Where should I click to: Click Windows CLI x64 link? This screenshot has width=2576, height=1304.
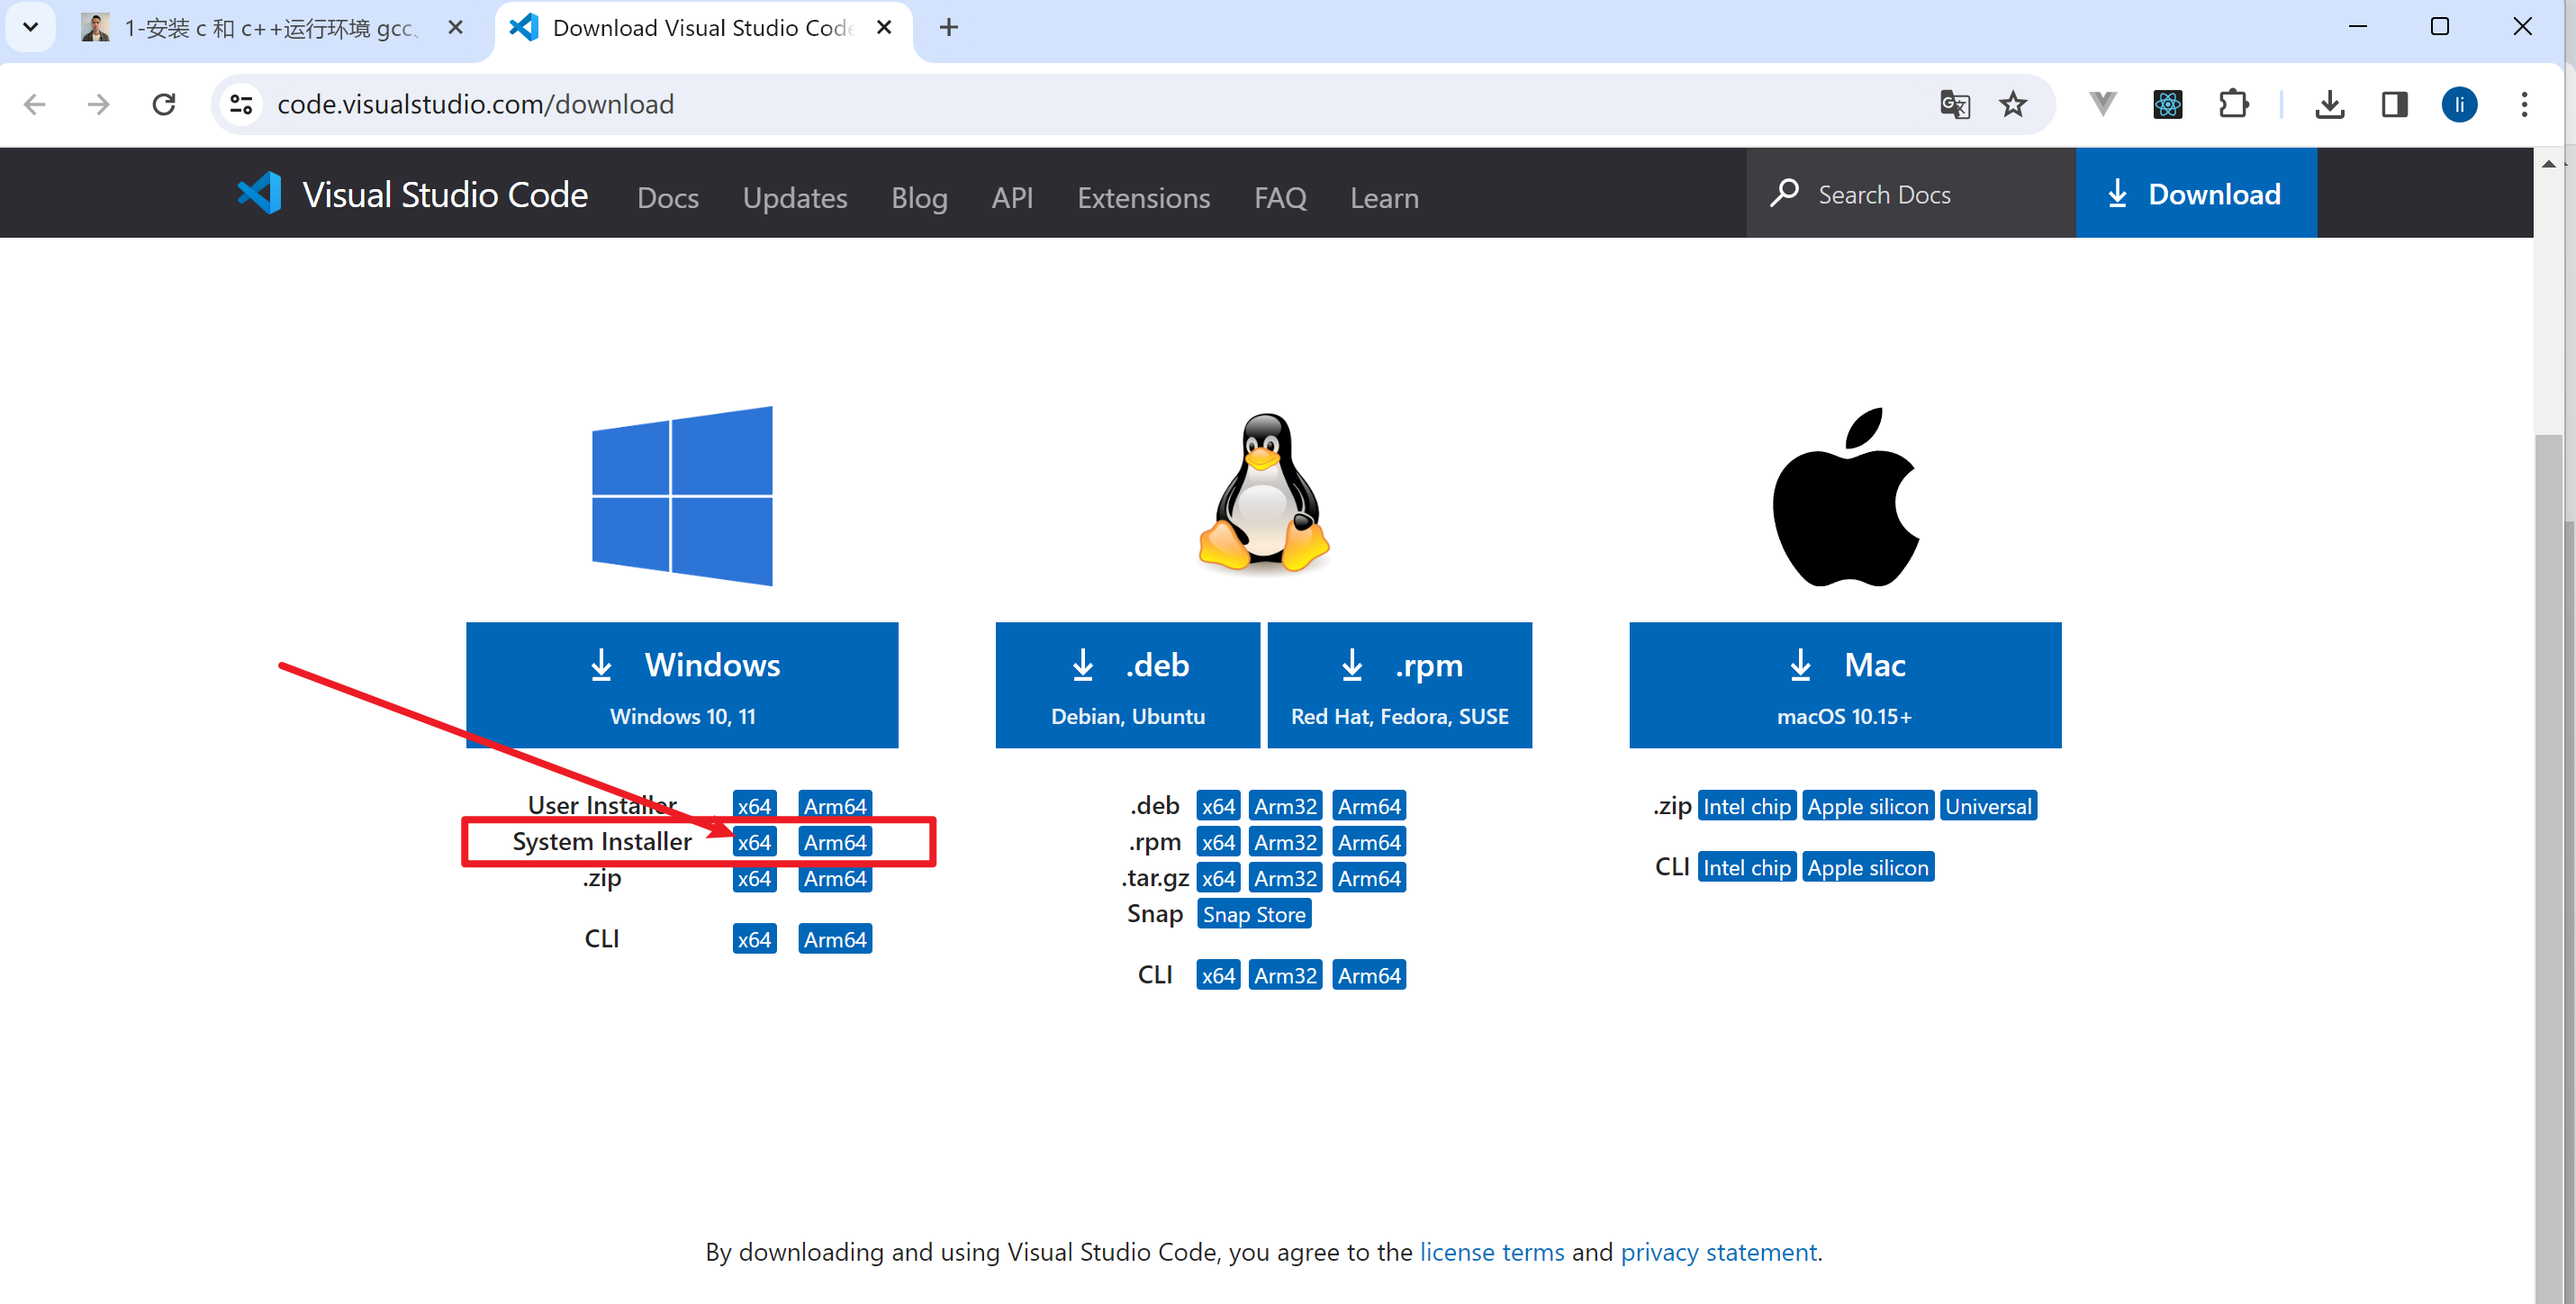(754, 939)
